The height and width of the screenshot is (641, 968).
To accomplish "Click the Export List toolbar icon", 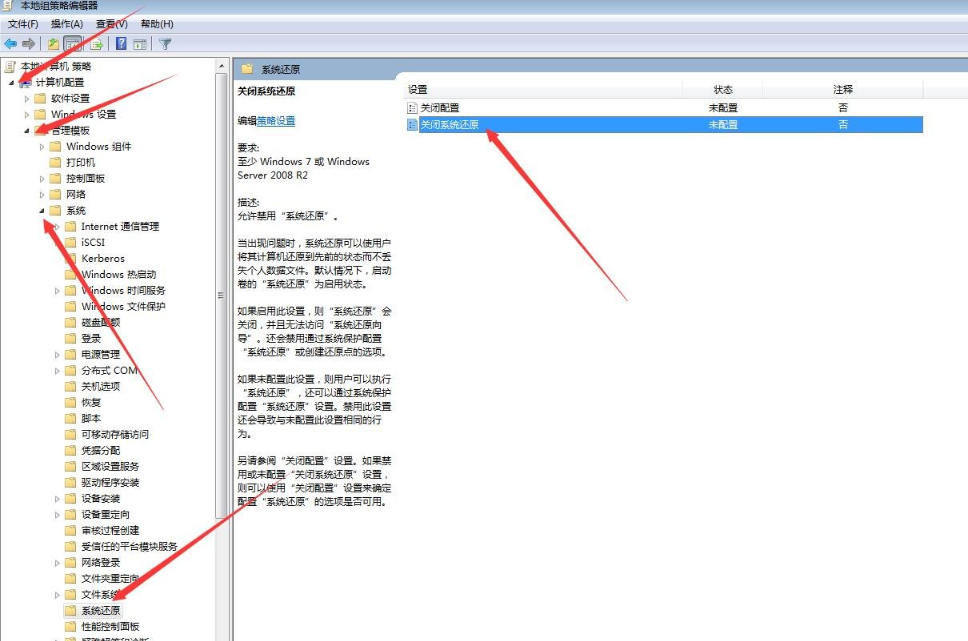I will (96, 44).
